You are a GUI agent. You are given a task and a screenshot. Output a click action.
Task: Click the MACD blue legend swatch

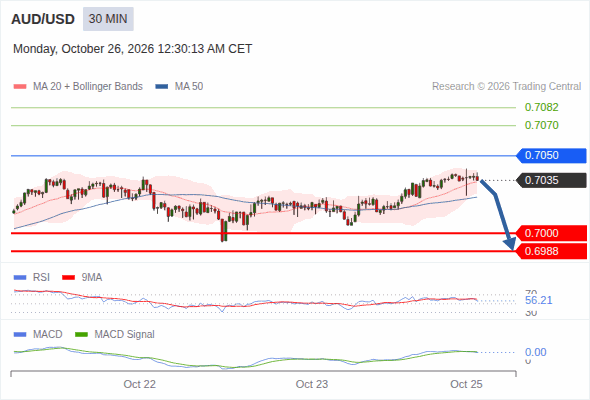pyautogui.click(x=20, y=335)
